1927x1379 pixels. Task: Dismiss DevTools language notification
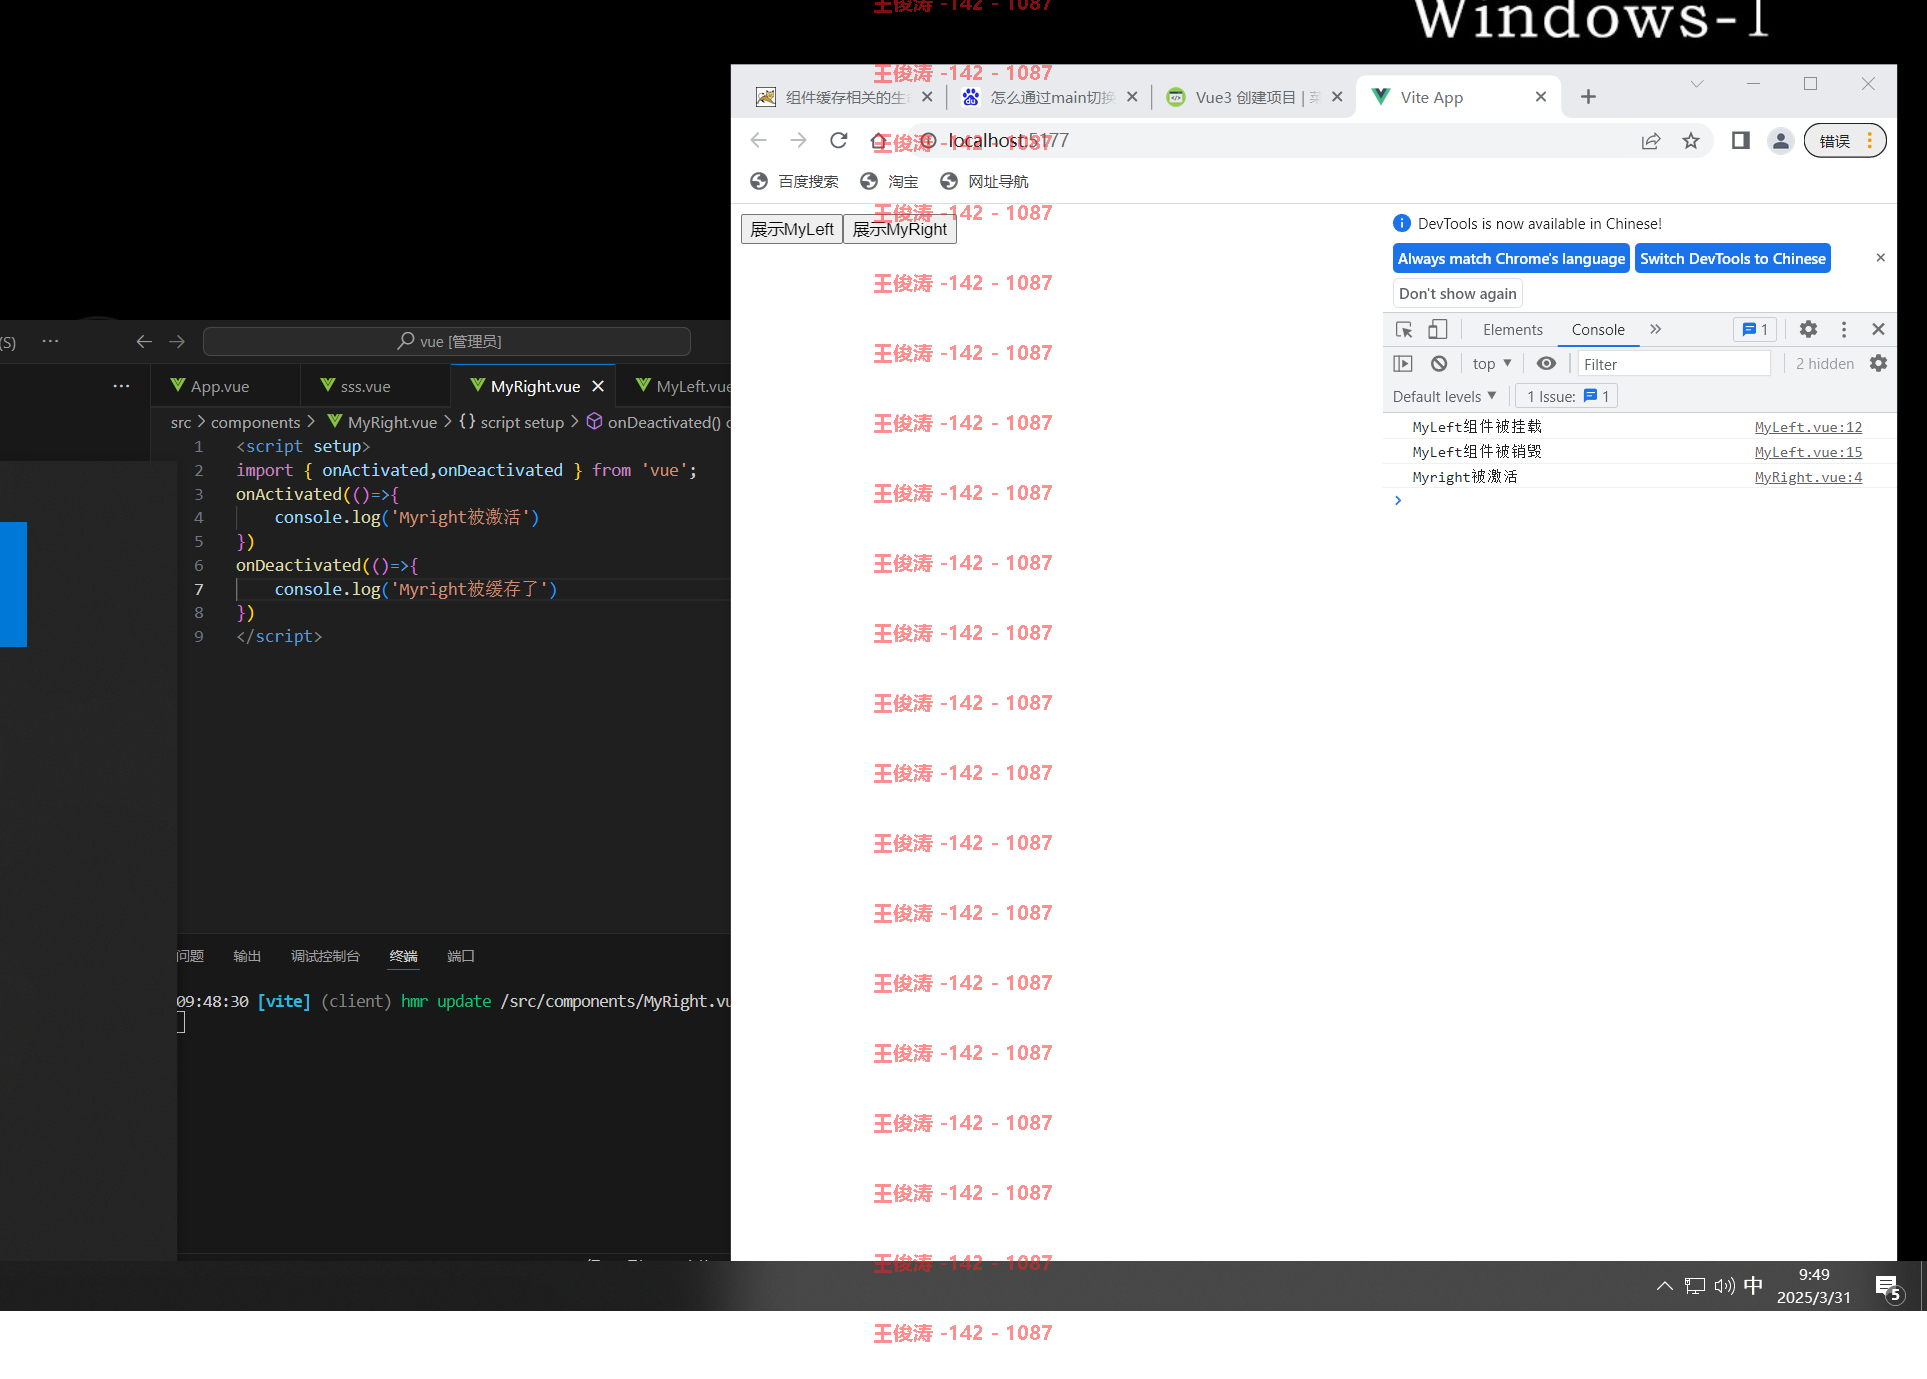pos(1880,258)
